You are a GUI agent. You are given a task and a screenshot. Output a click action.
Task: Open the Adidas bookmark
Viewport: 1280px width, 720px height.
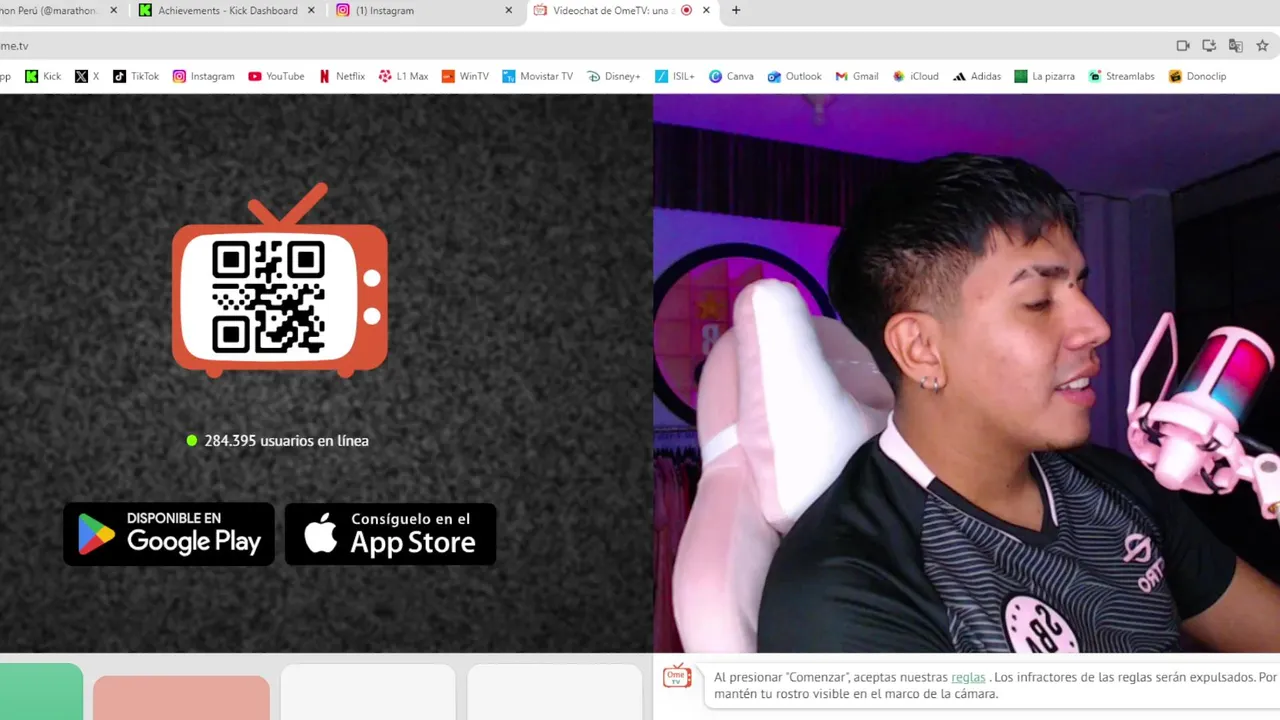[977, 76]
